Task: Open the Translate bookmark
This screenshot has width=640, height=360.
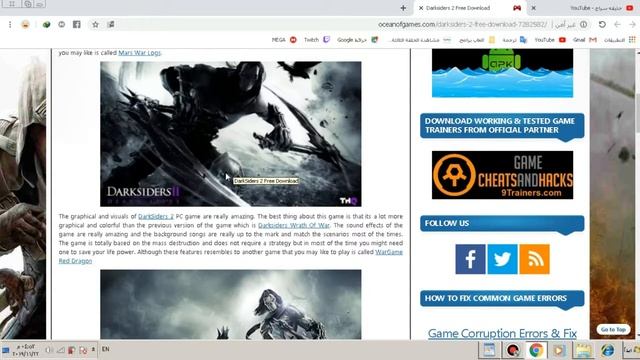Action: coord(515,40)
